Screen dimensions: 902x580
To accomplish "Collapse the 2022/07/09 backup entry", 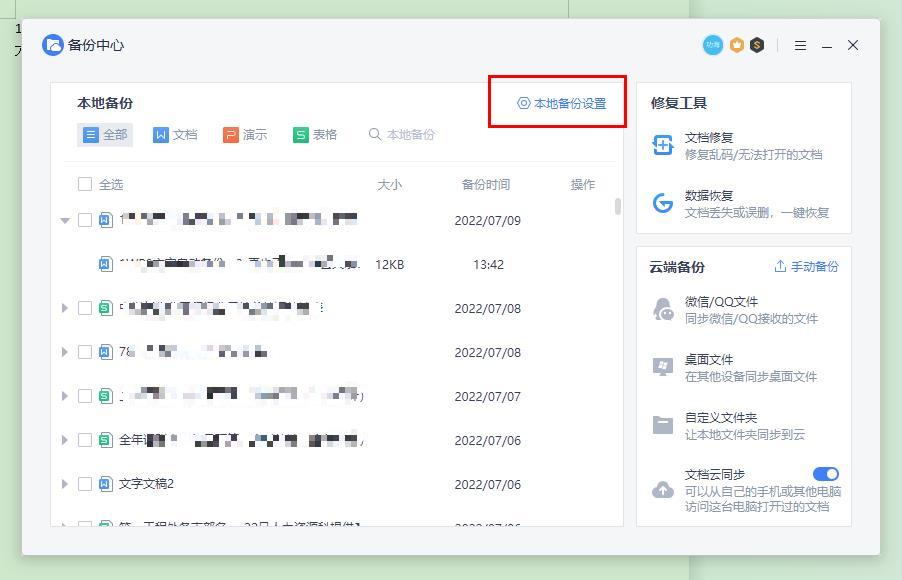I will pos(65,220).
